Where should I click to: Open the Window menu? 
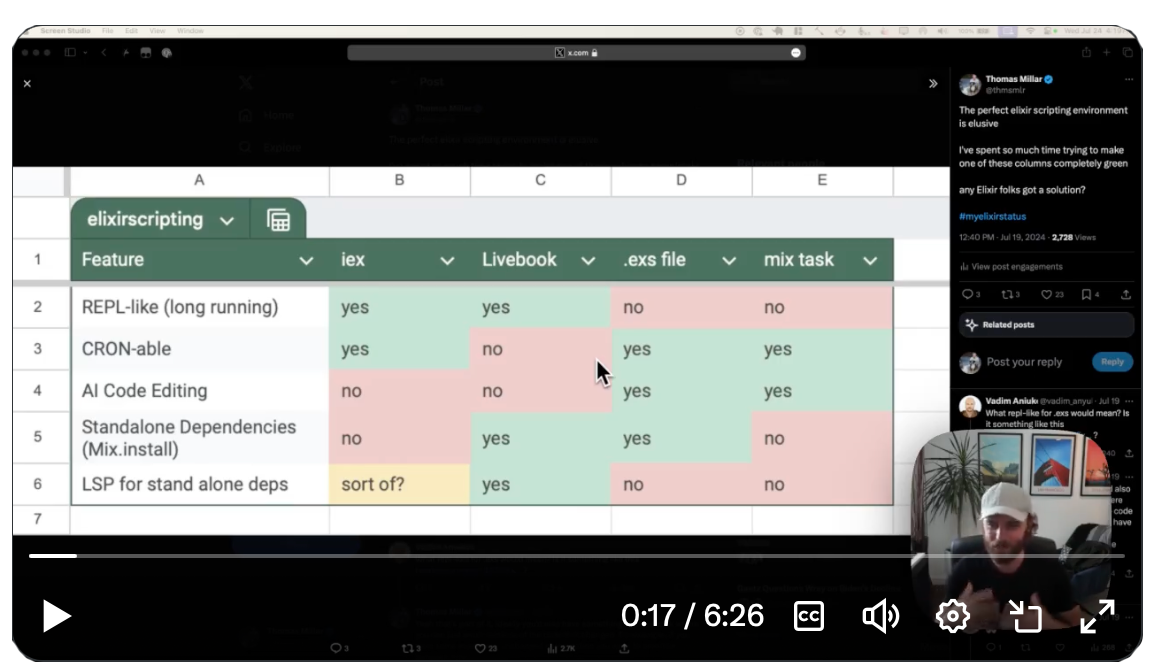(190, 31)
